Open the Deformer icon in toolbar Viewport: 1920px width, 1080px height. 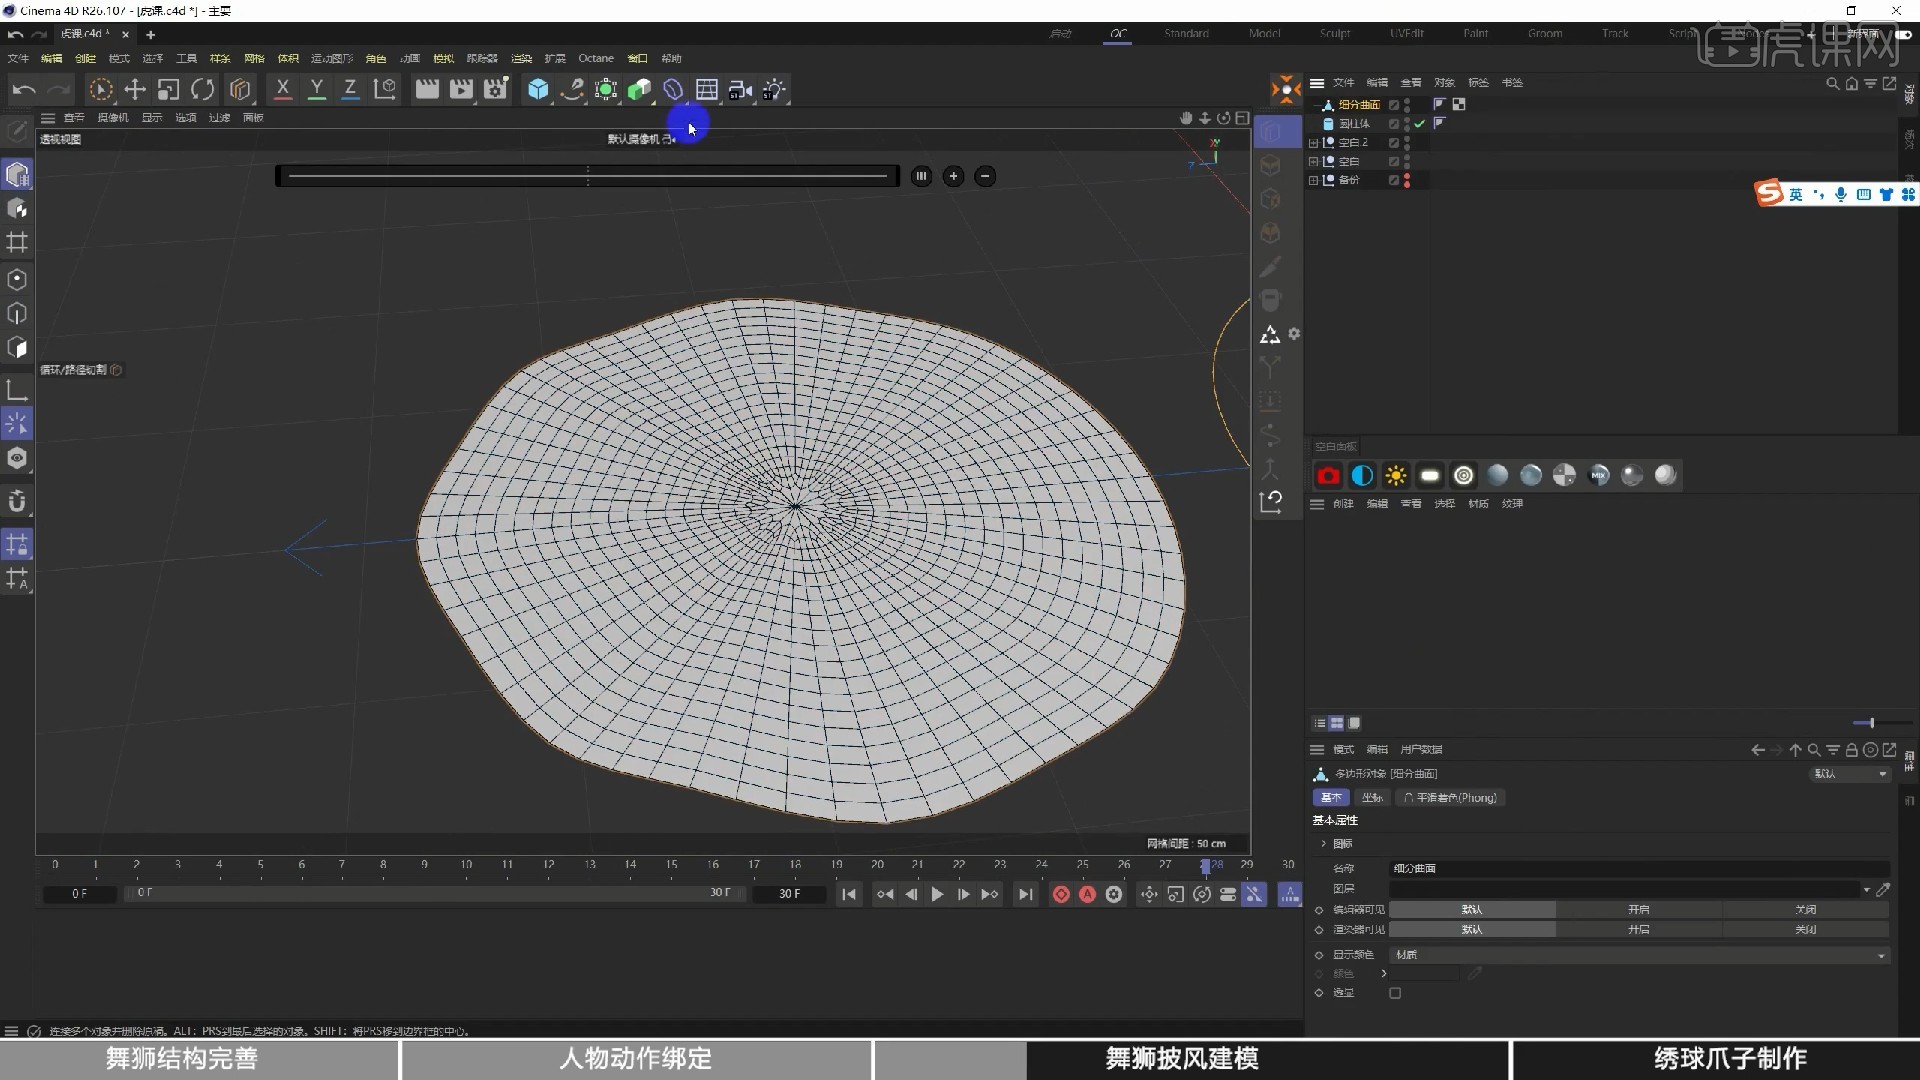(x=673, y=90)
